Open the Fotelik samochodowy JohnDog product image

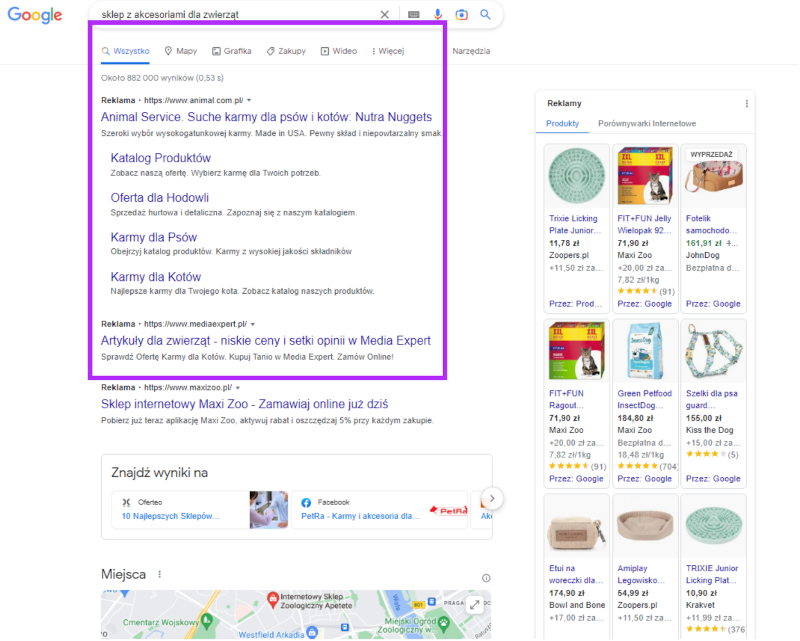(713, 176)
